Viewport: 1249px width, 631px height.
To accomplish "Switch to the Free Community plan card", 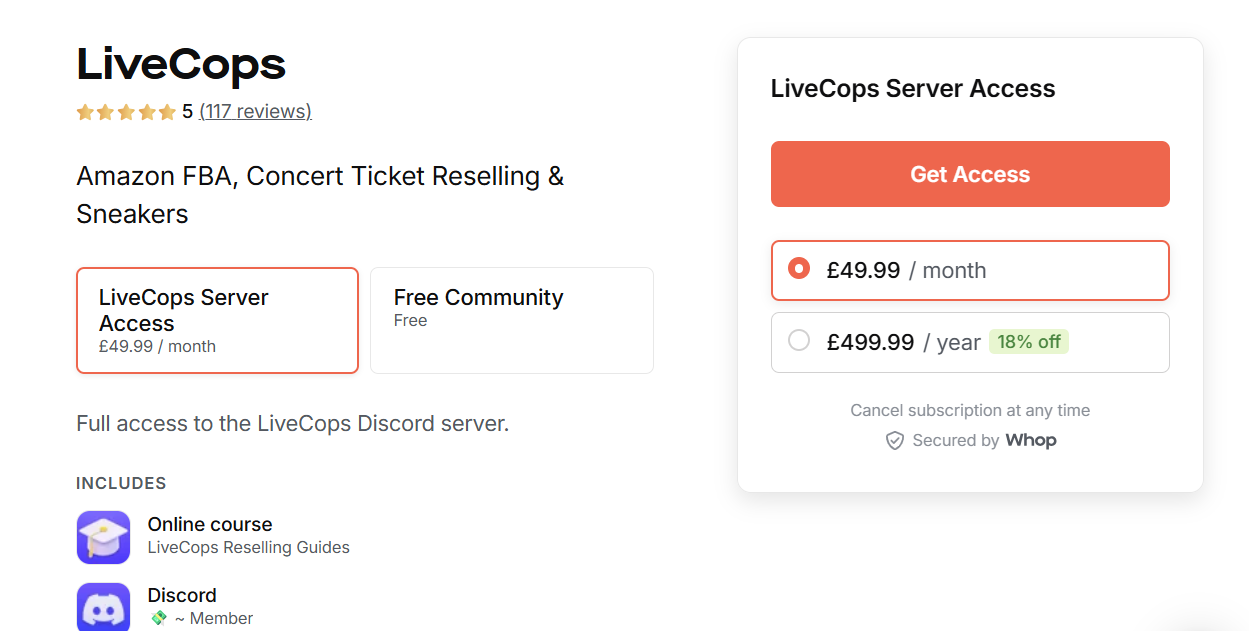I will [511, 320].
